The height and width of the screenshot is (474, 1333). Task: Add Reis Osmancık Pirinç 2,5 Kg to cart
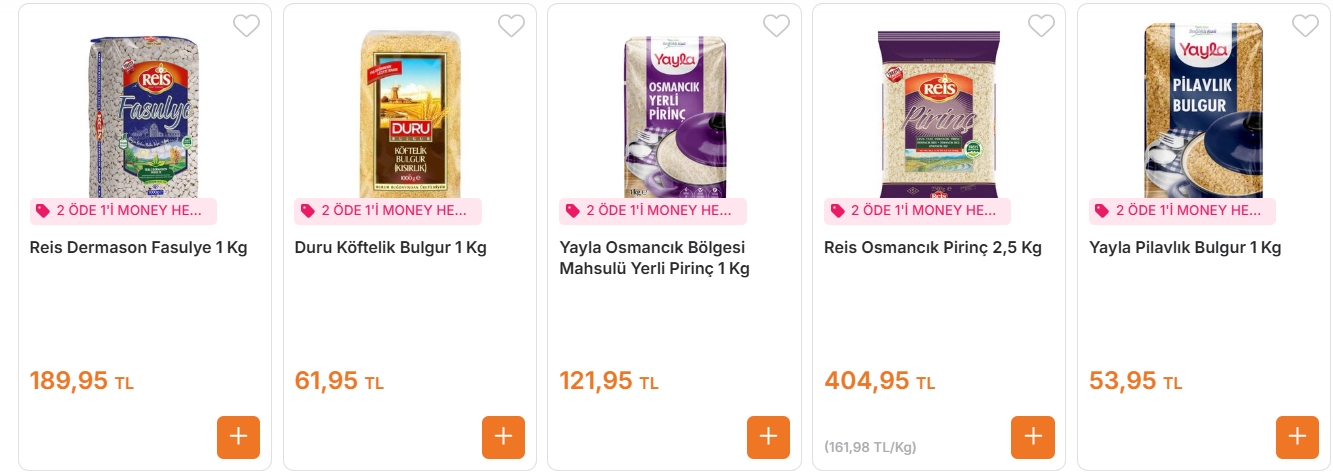point(1033,437)
